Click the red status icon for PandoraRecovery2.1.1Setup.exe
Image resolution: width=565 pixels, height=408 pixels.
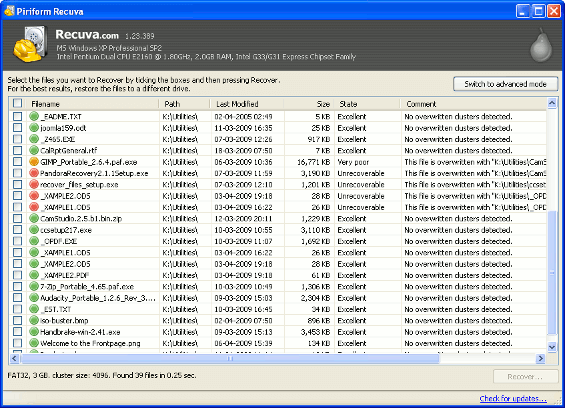coord(34,173)
